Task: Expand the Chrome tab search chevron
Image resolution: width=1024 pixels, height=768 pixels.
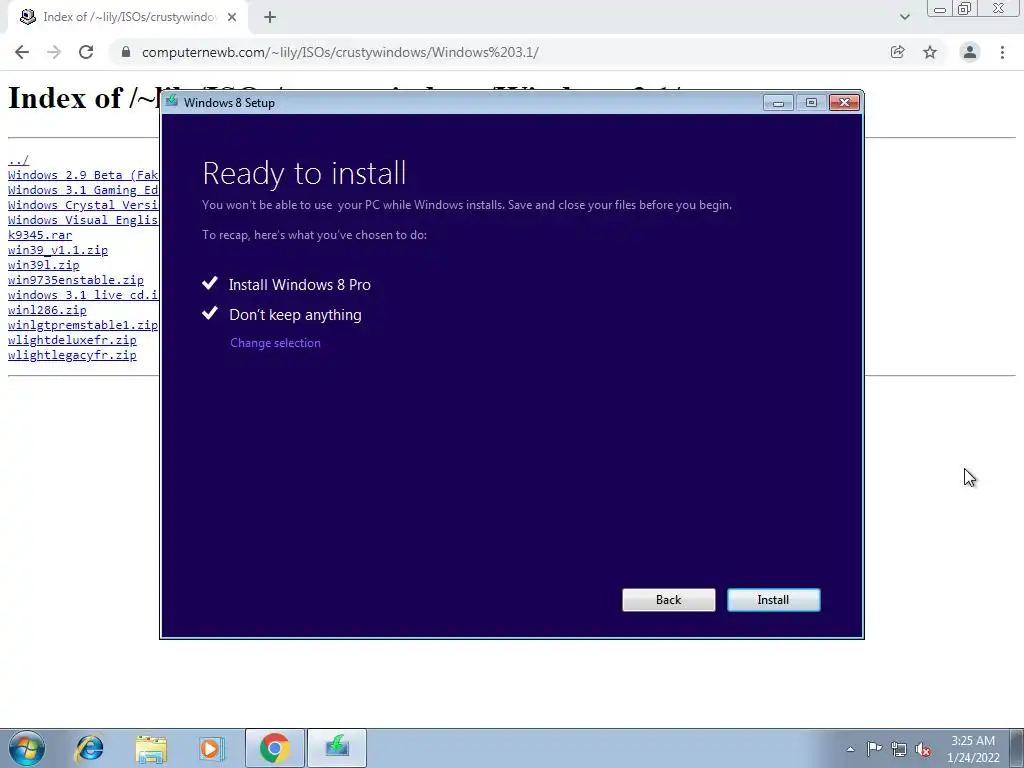Action: click(x=904, y=17)
